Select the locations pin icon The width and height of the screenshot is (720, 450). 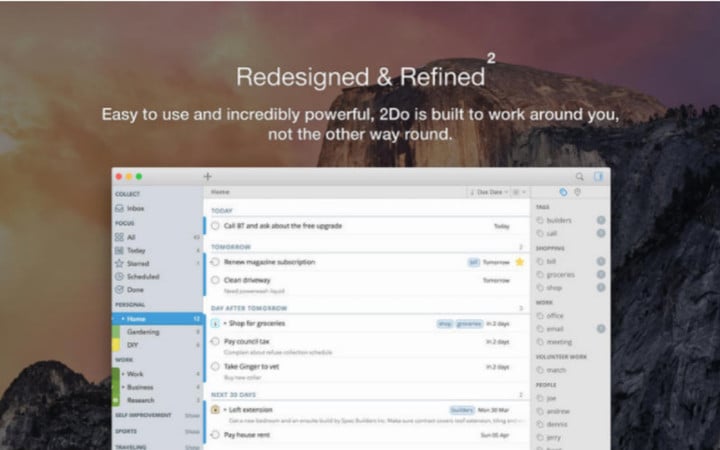tap(578, 192)
